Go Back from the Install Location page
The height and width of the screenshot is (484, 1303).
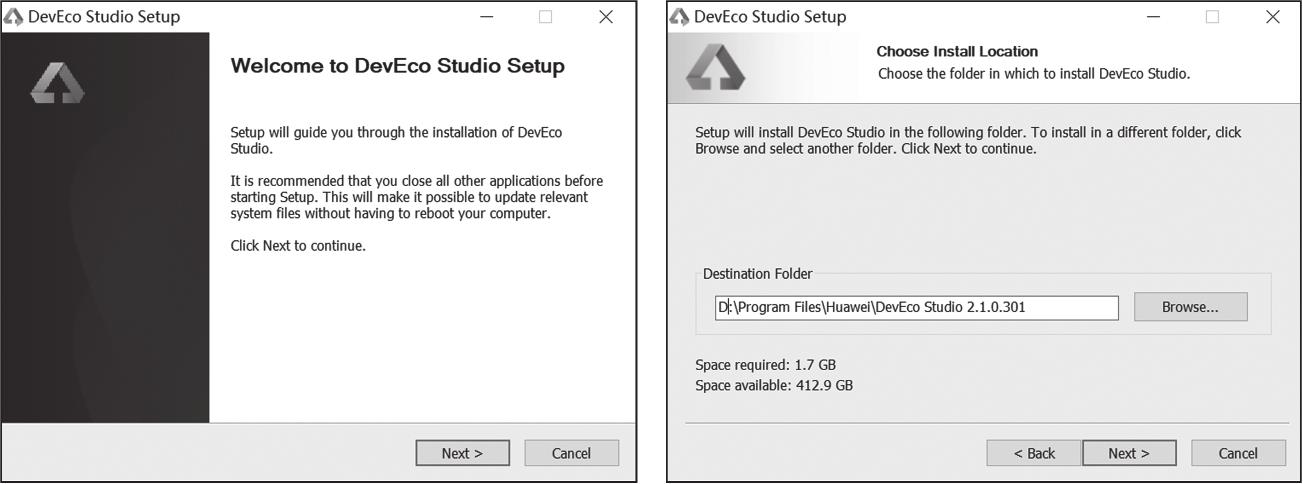pyautogui.click(x=1033, y=453)
